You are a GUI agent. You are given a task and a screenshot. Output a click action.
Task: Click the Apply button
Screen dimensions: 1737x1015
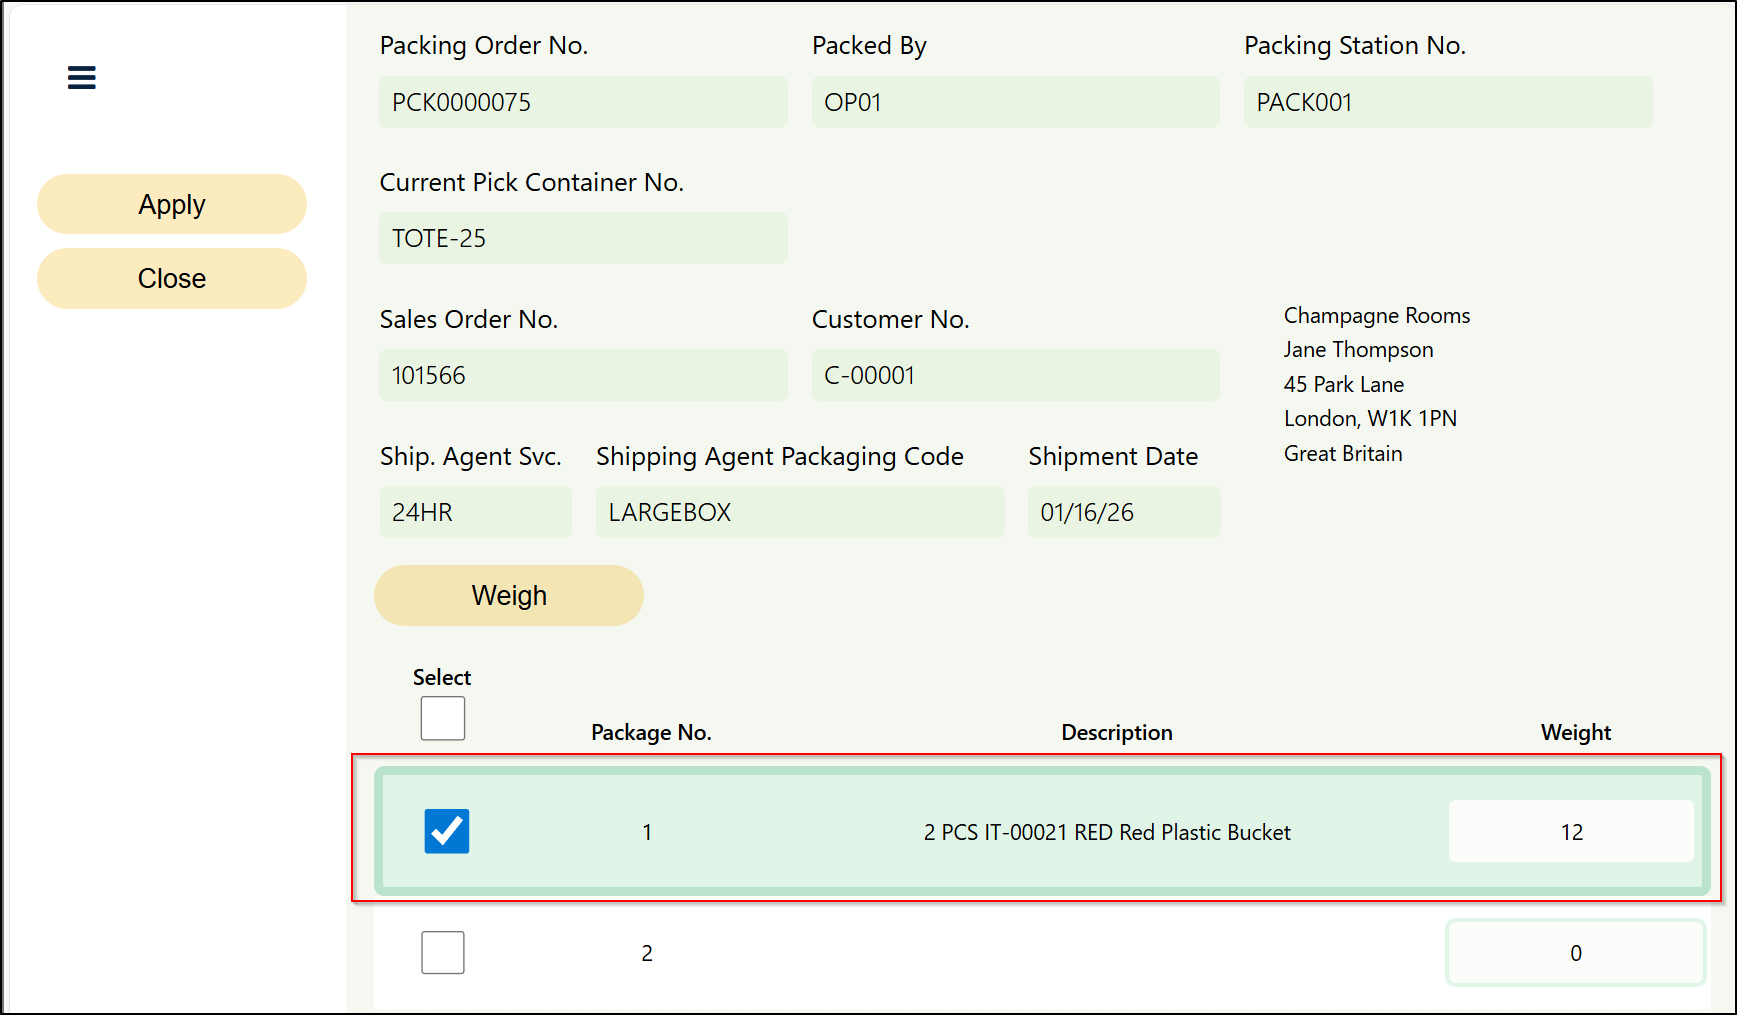pos(172,204)
